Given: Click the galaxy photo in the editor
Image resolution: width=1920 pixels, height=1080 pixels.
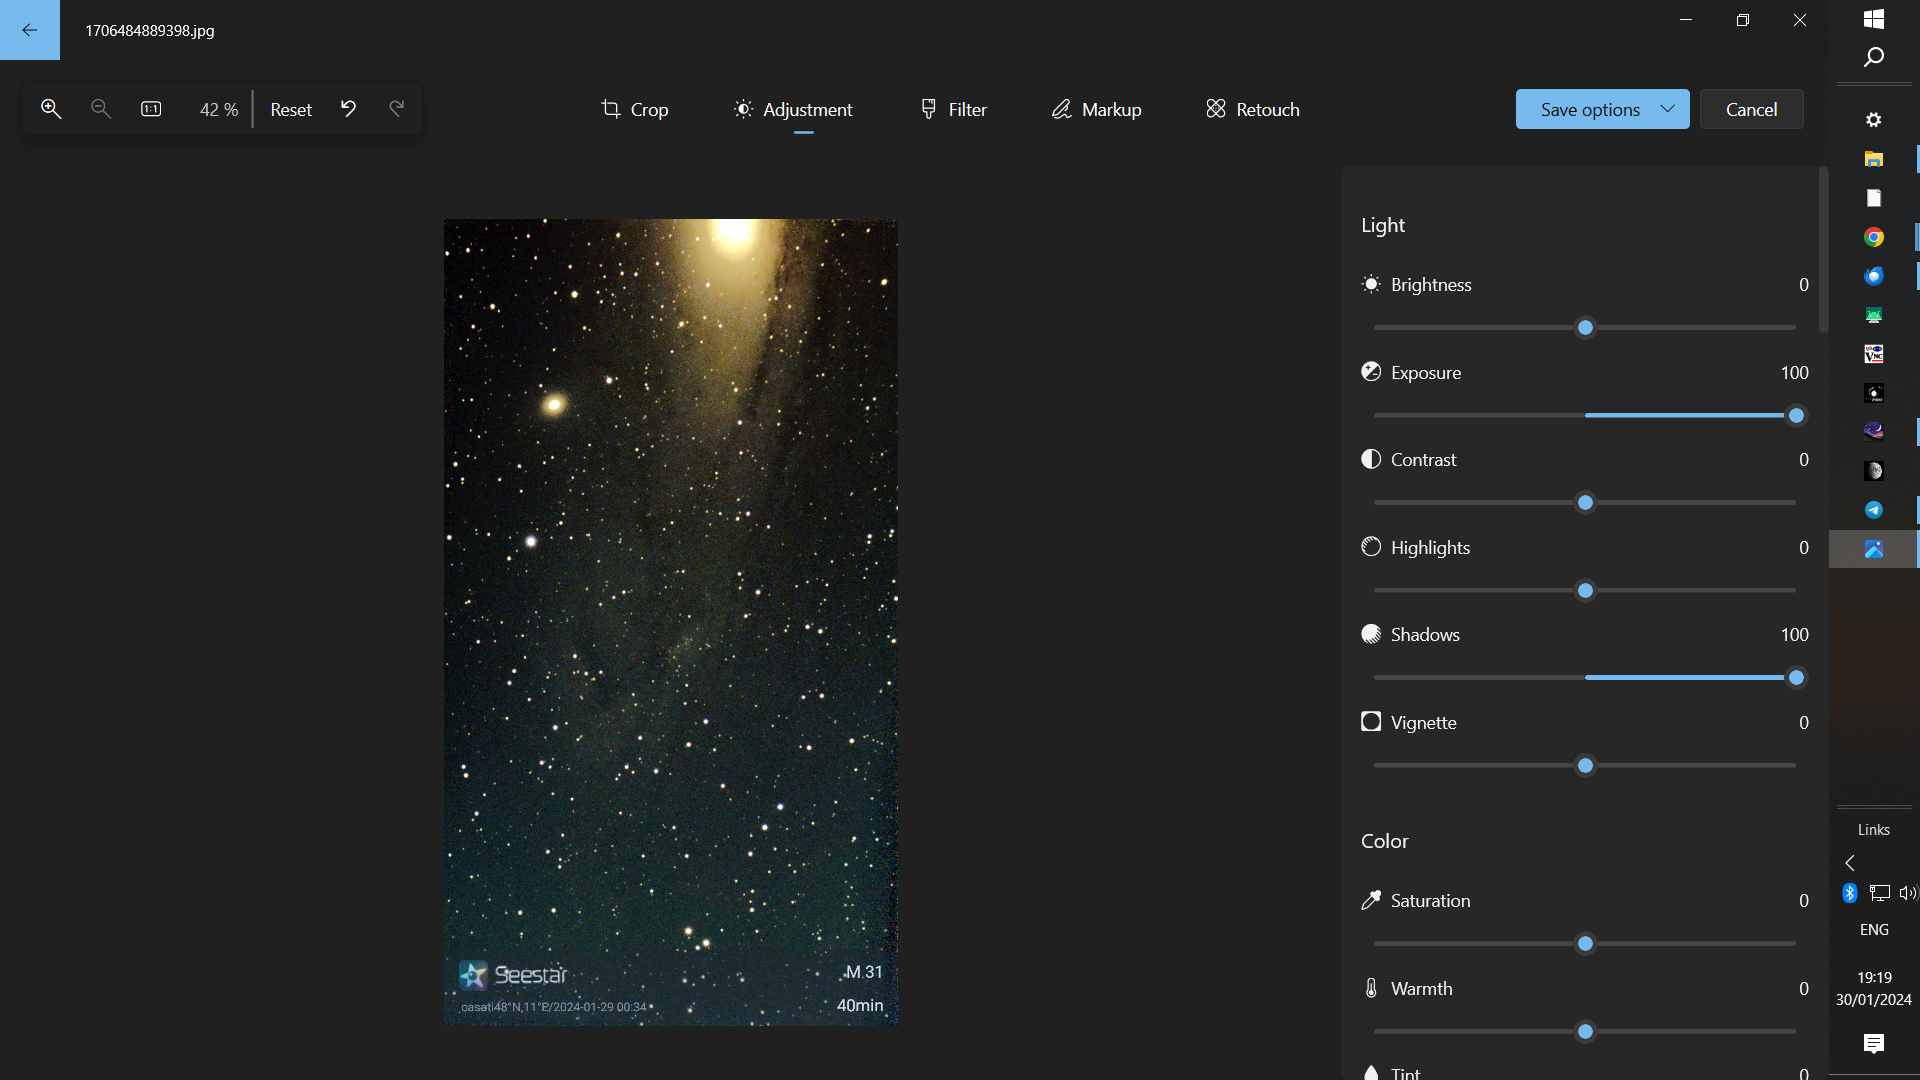Looking at the screenshot, I should (x=671, y=622).
